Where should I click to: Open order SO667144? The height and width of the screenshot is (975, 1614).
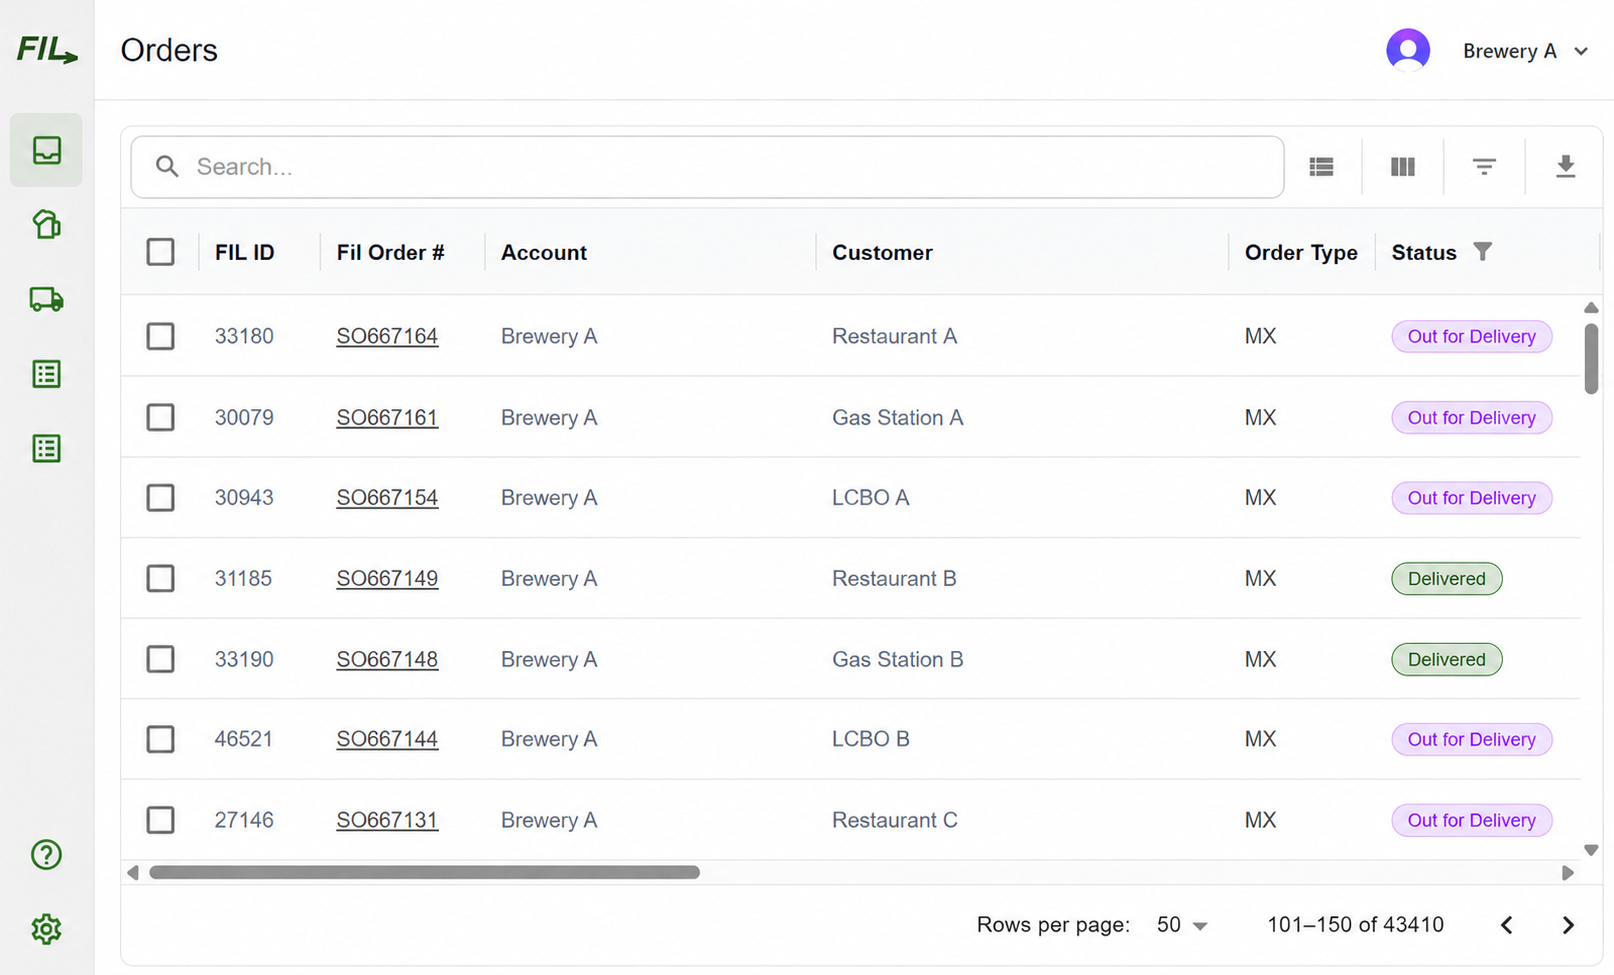click(387, 739)
